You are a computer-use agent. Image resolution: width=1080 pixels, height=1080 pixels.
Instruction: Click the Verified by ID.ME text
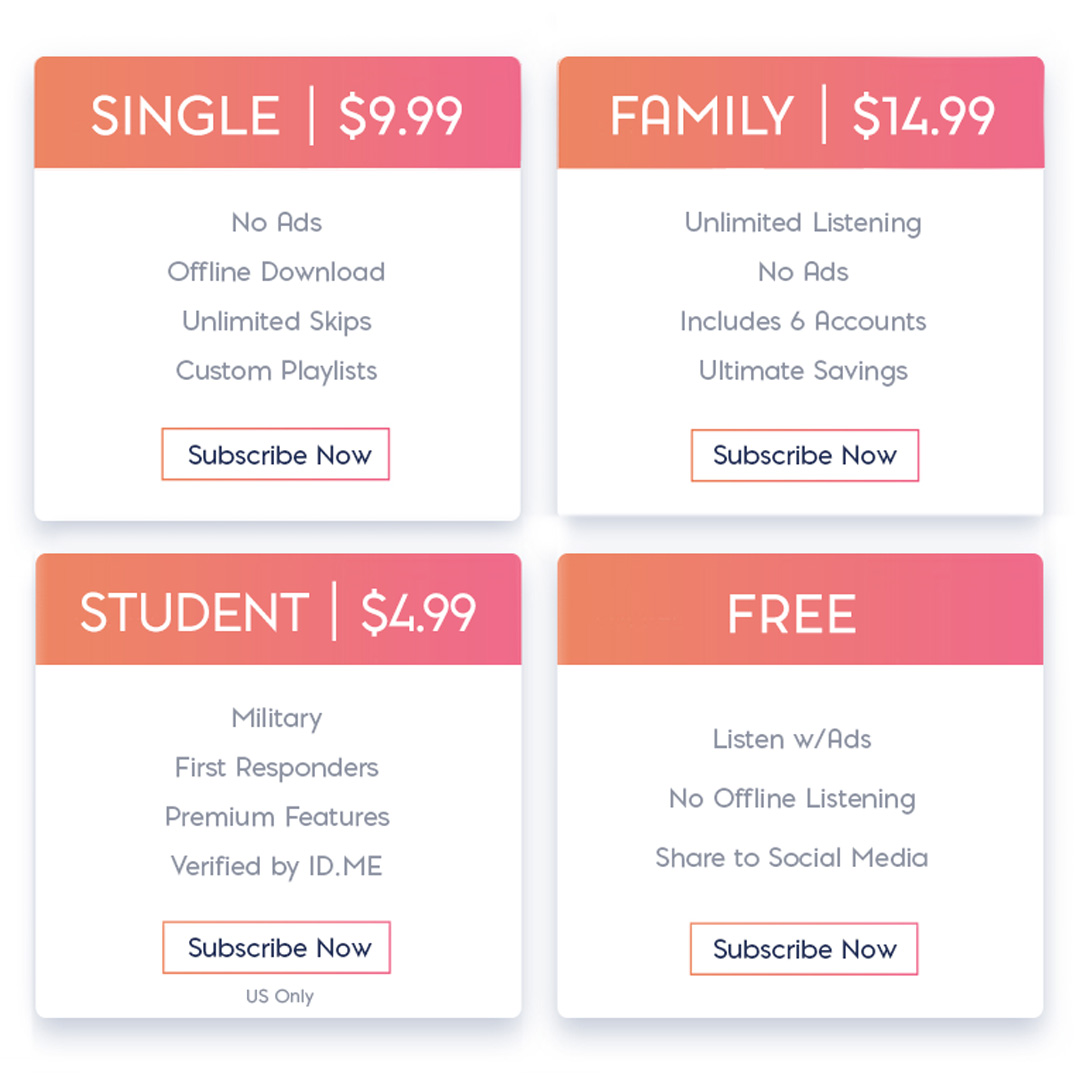(x=276, y=866)
